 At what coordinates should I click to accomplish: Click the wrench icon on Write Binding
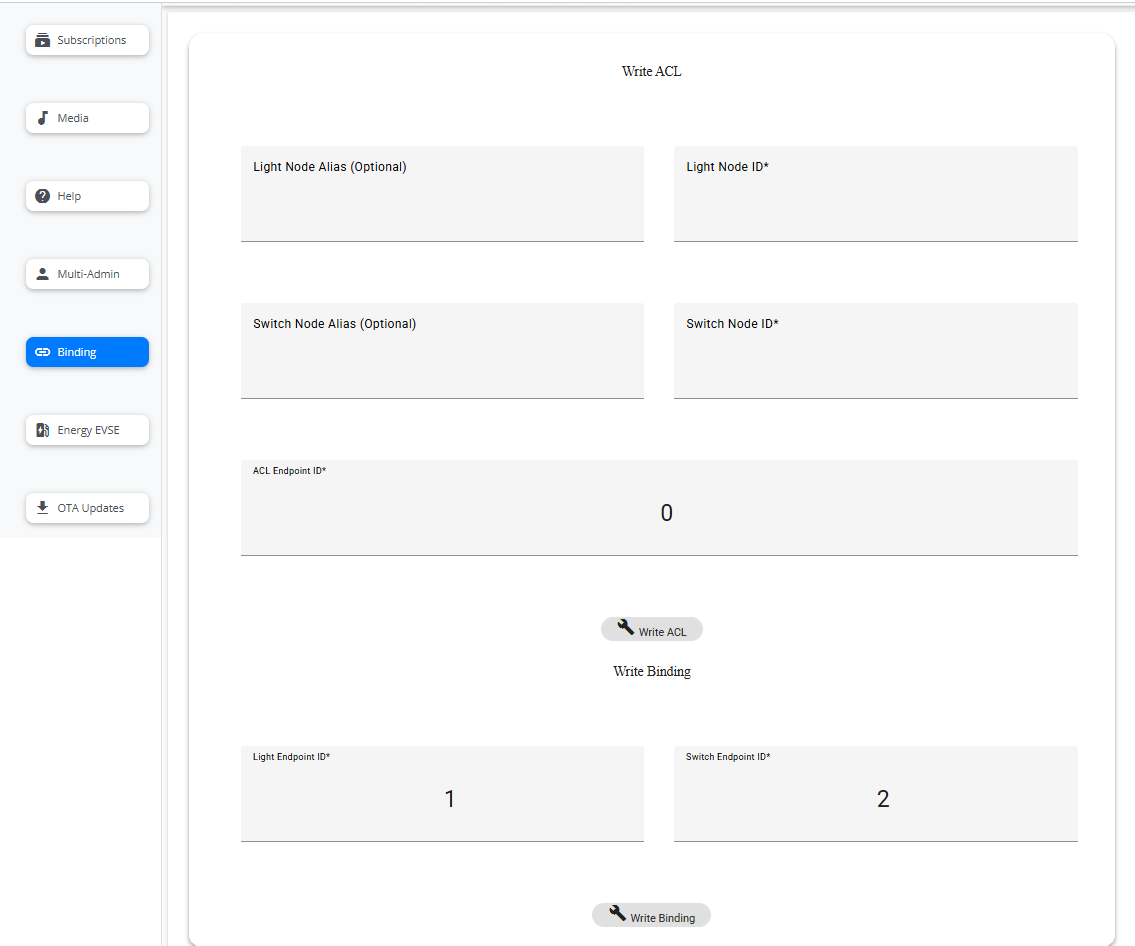617,914
